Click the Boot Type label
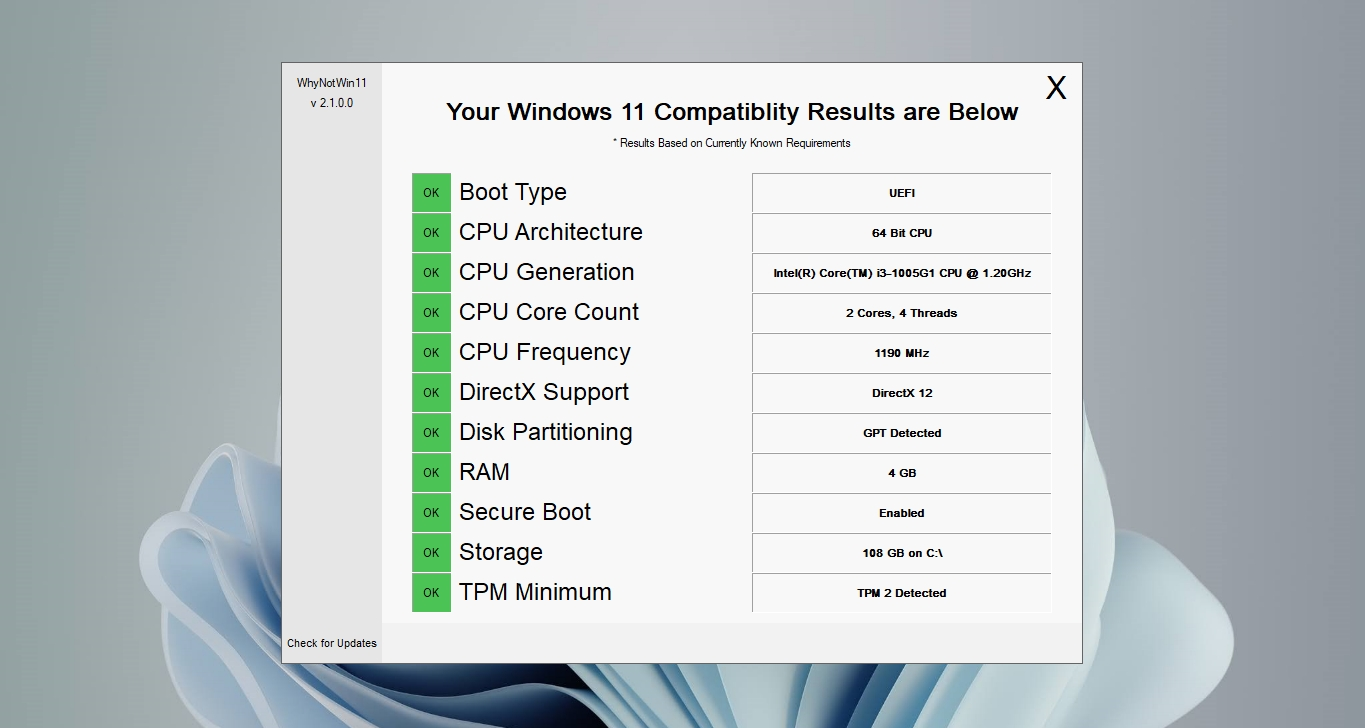The width and height of the screenshot is (1365, 728). pos(513,192)
